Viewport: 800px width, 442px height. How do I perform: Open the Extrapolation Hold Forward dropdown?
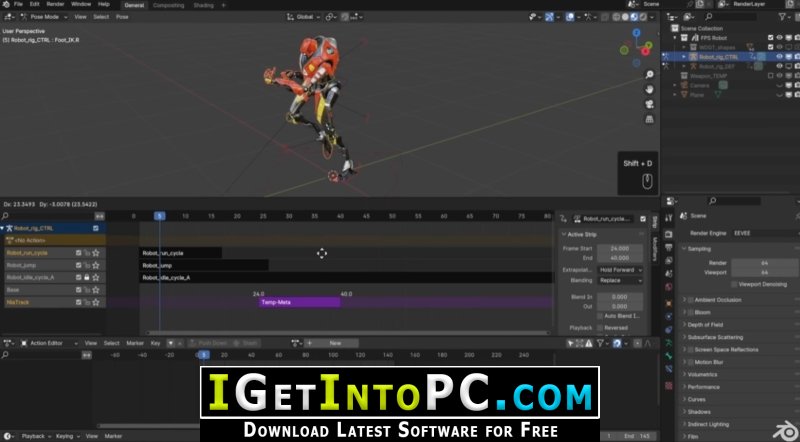(621, 270)
